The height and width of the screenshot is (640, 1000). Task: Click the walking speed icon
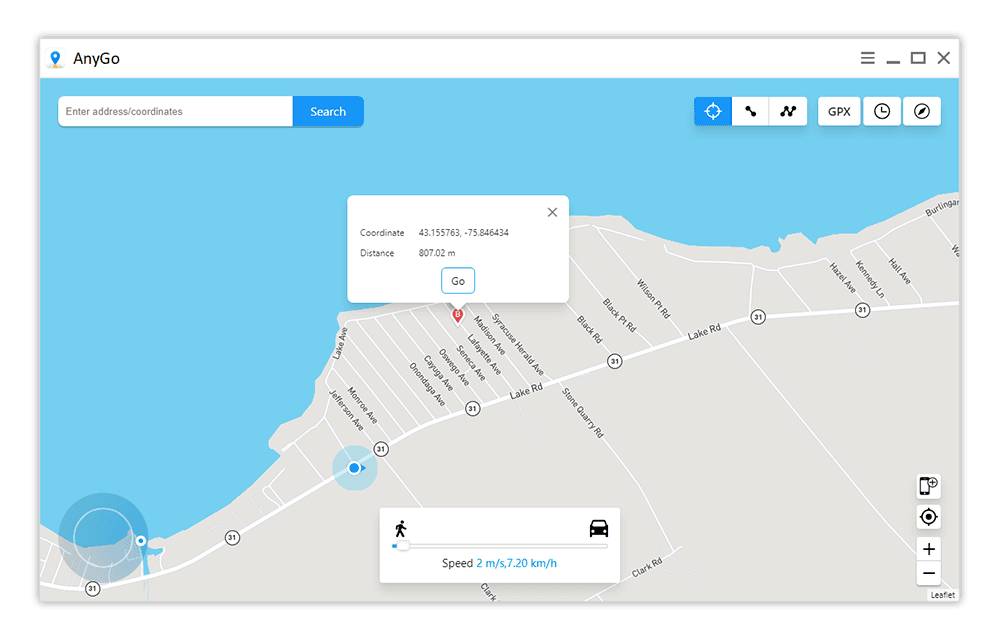pyautogui.click(x=401, y=529)
